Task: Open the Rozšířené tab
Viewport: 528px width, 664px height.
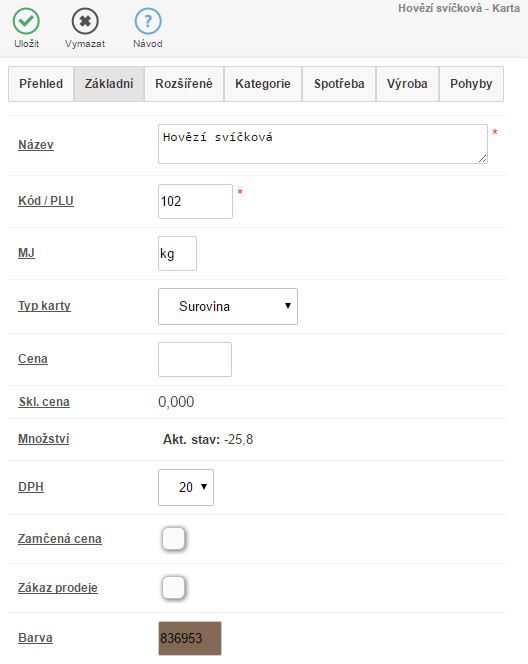Action: (184, 84)
